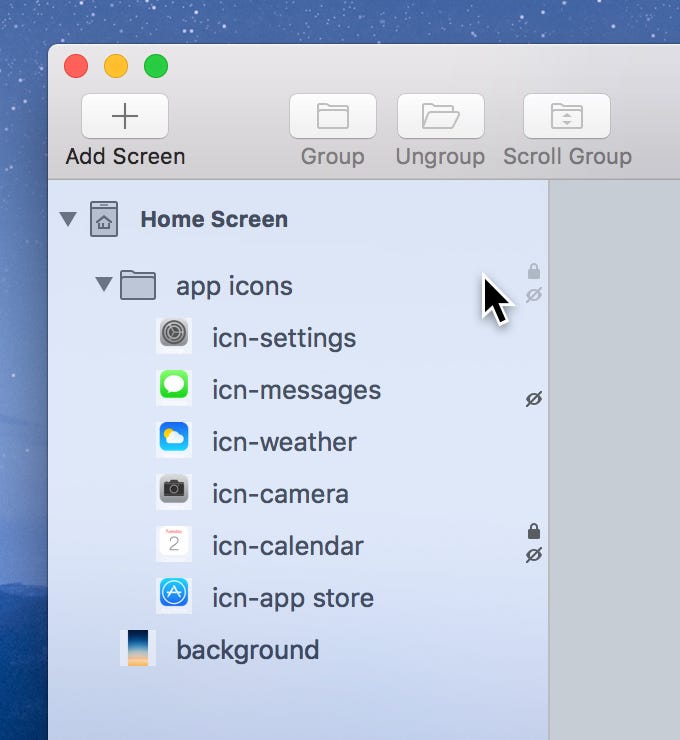
Task: Click the red close window button
Action: [76, 66]
